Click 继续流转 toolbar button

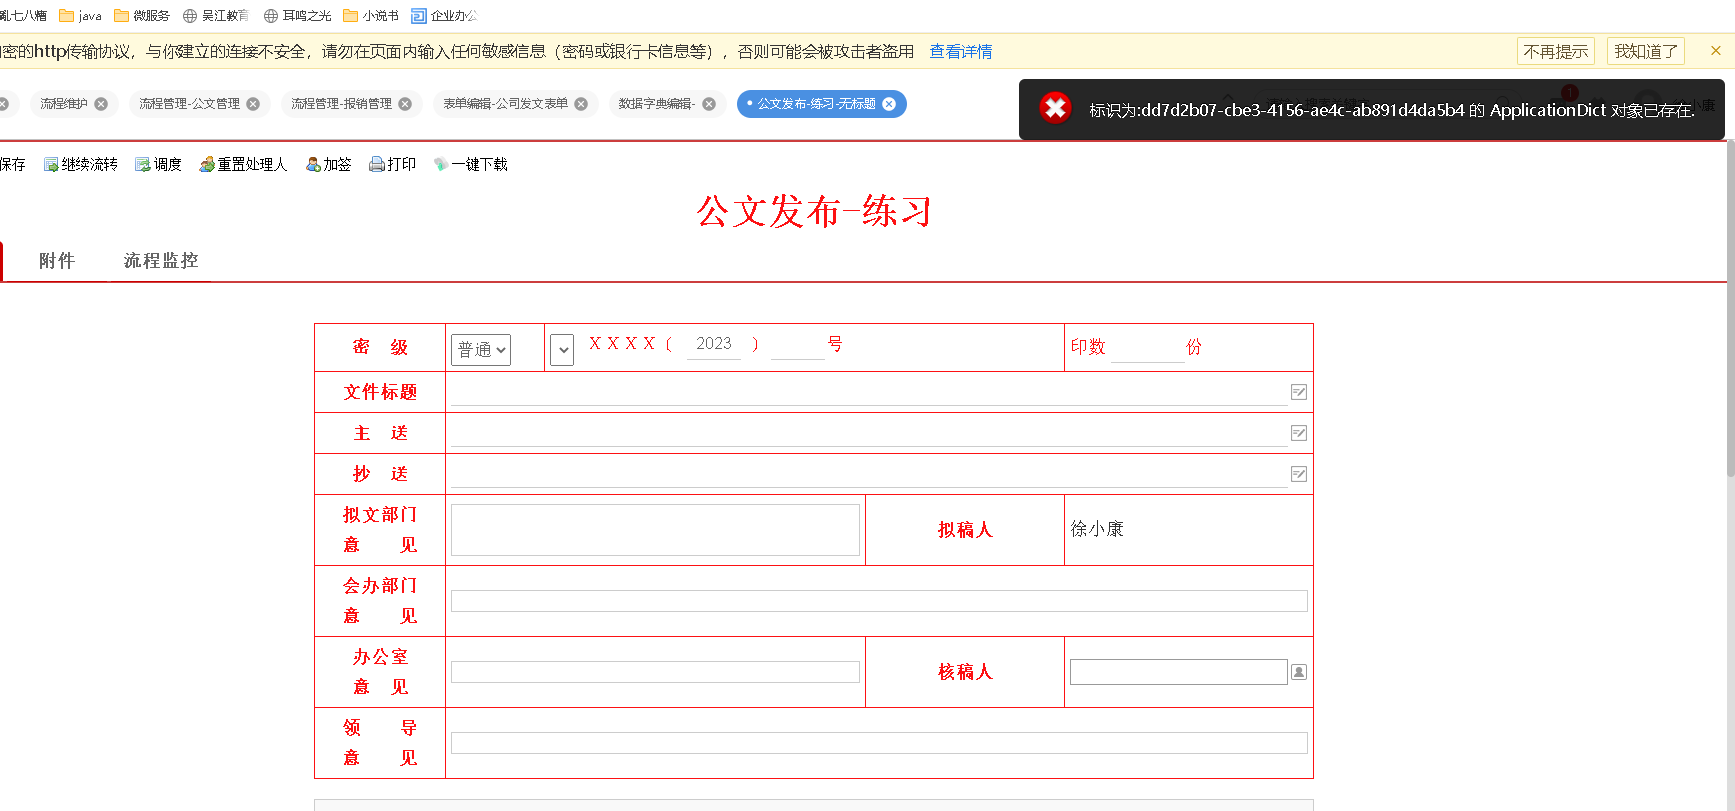pyautogui.click(x=80, y=164)
